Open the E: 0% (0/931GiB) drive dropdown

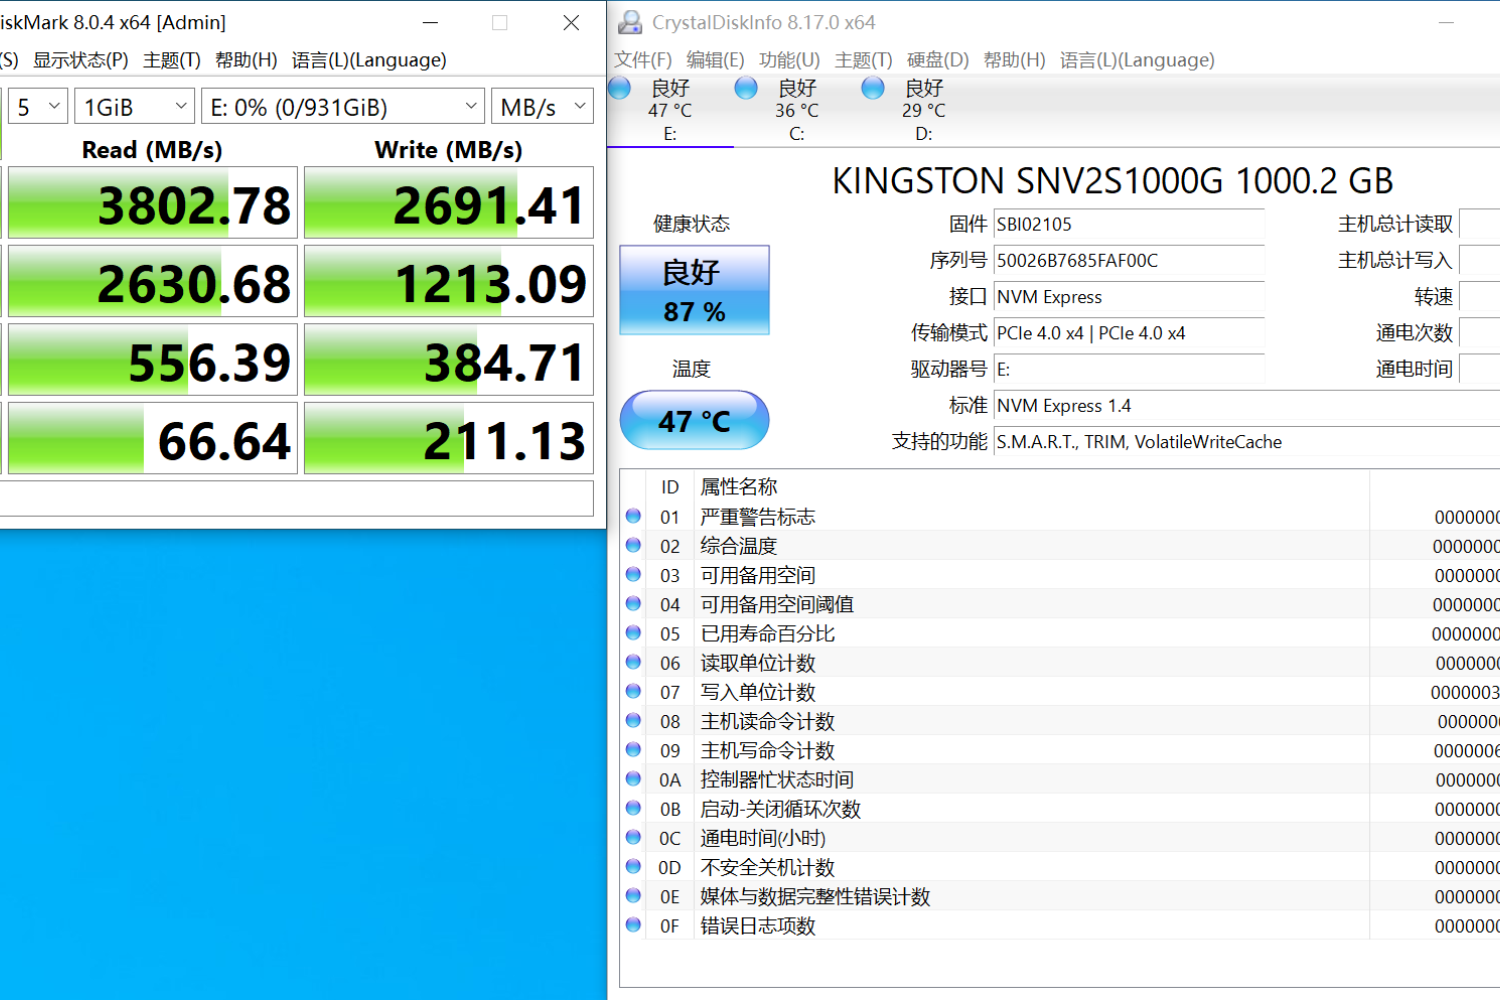point(343,107)
